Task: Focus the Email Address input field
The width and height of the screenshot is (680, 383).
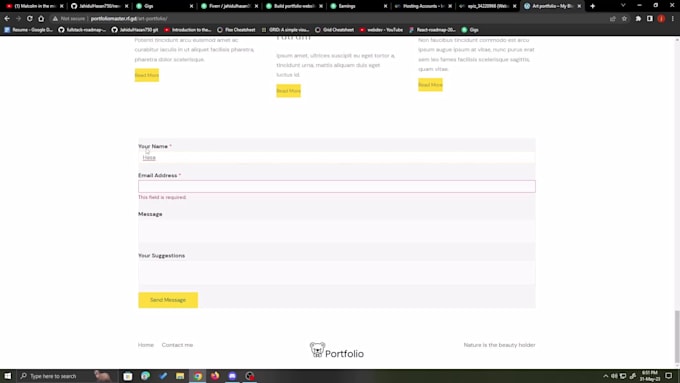Action: click(337, 187)
